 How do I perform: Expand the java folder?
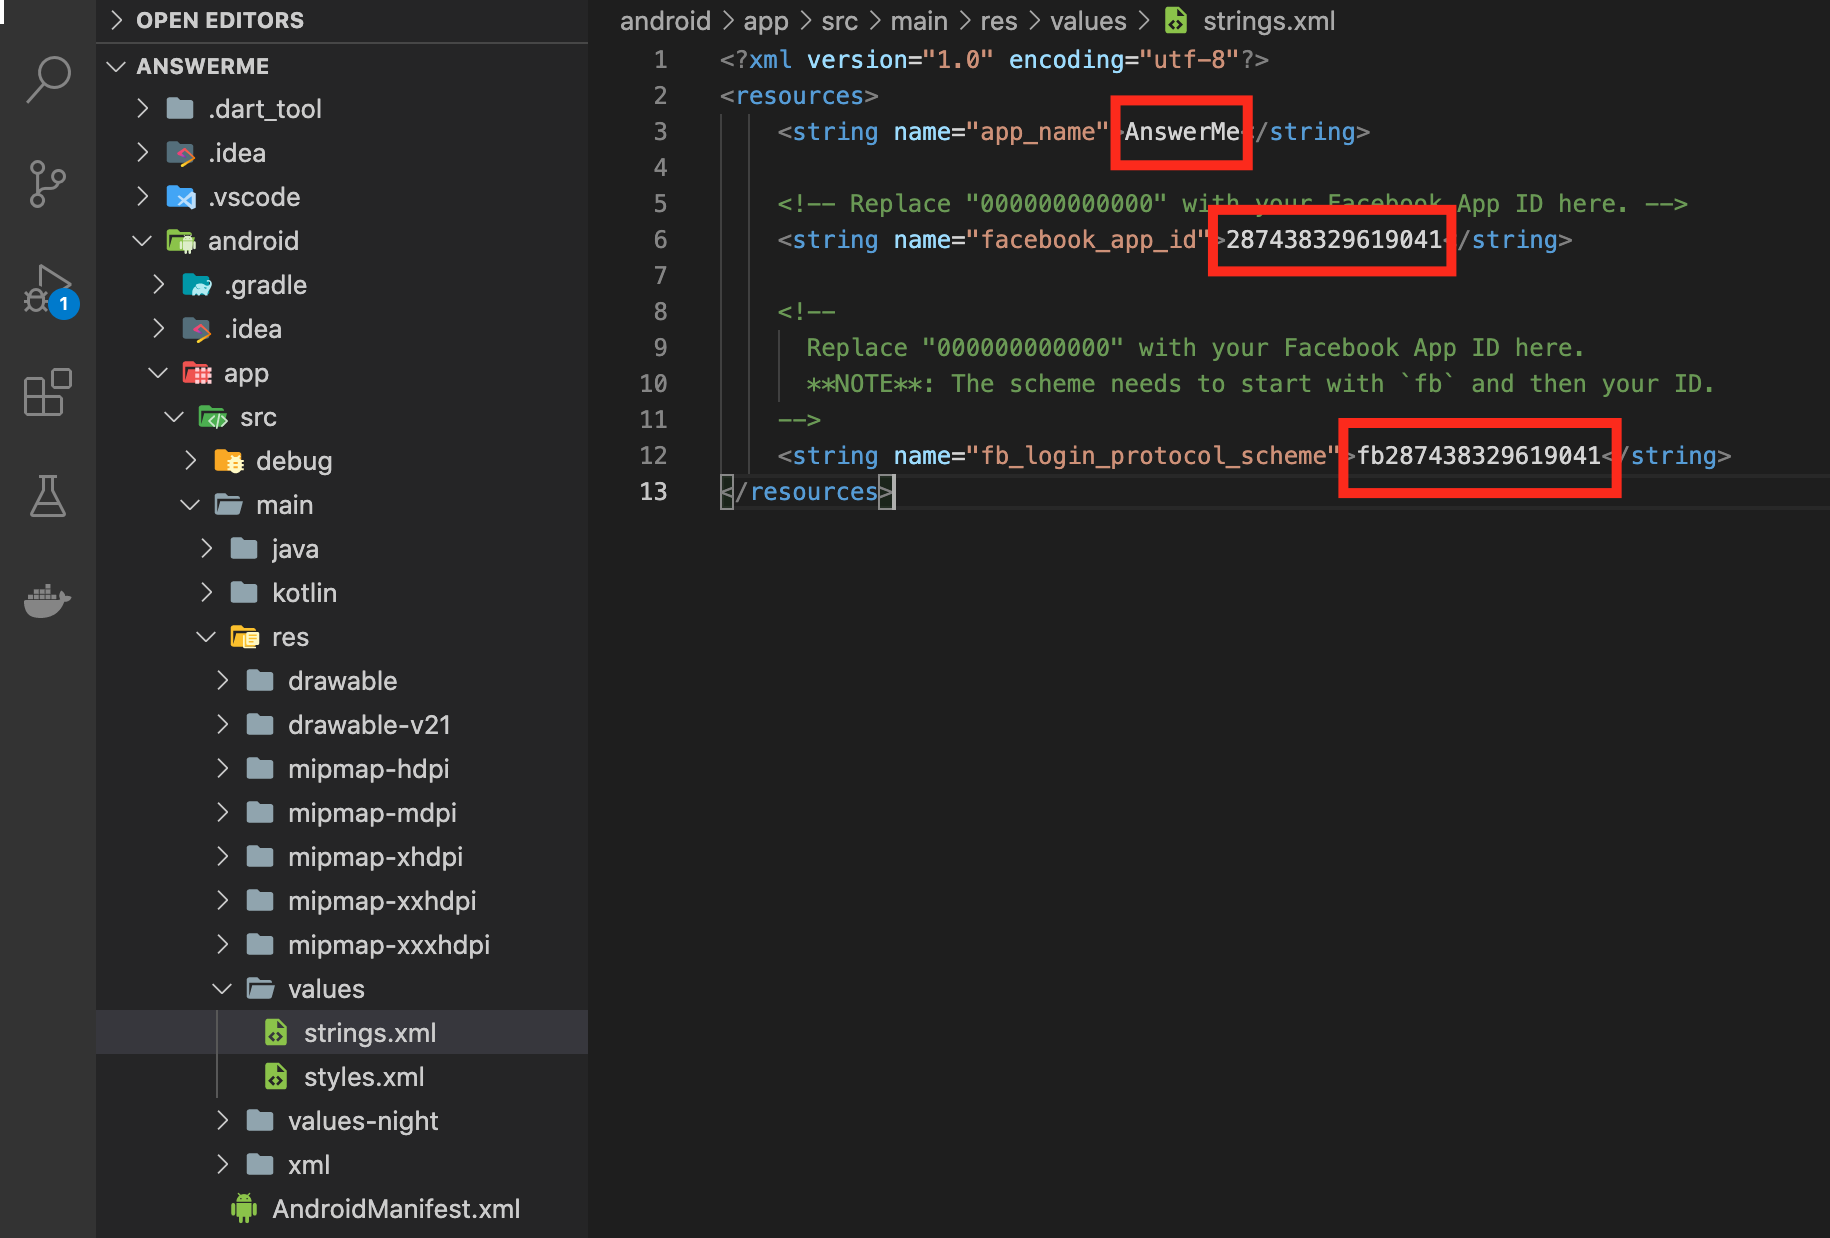pyautogui.click(x=207, y=548)
